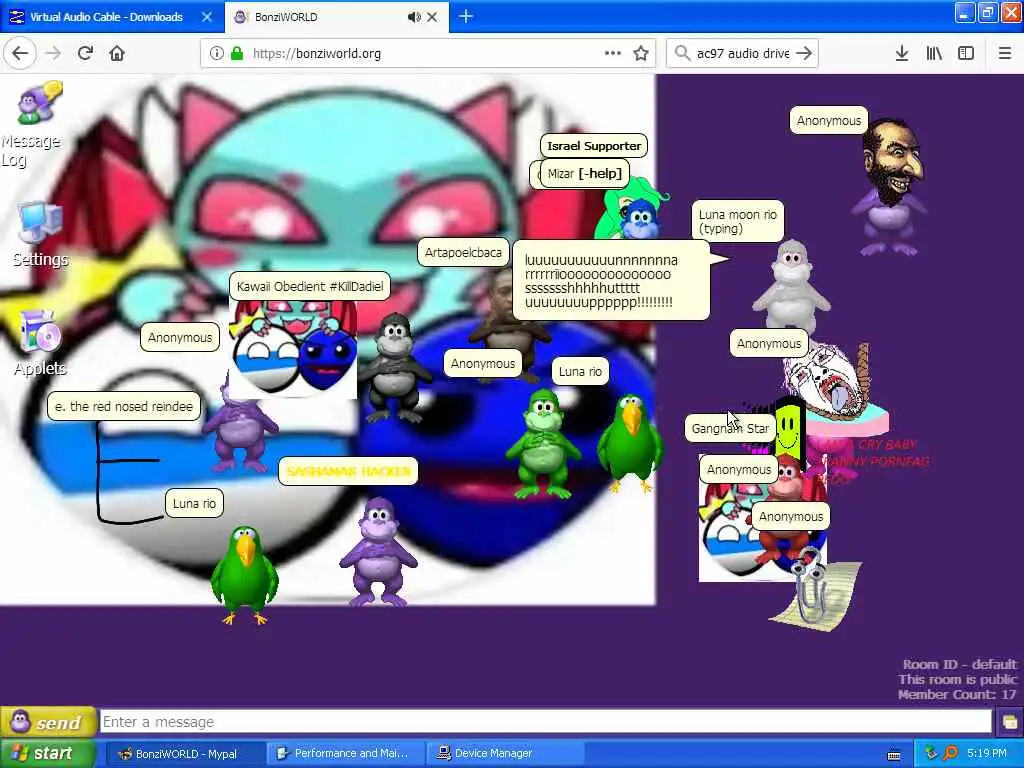1024x768 pixels.
Task: Click the send button
Action: click(x=48, y=722)
